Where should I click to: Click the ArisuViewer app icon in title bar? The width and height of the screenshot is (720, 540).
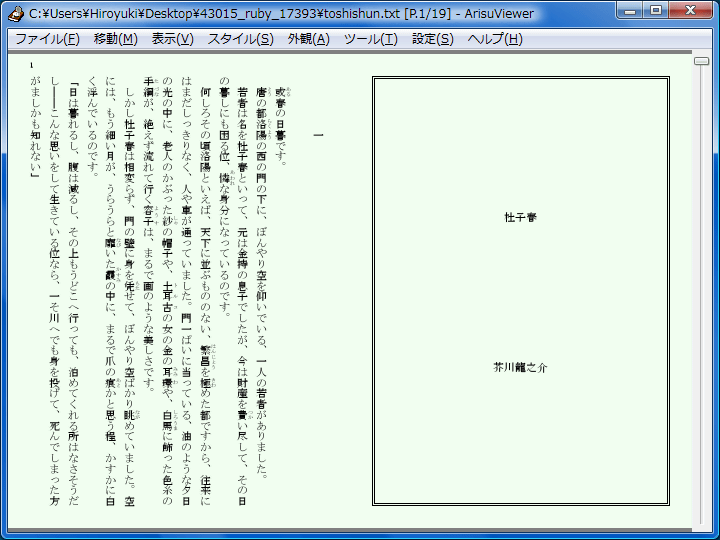click(16, 14)
